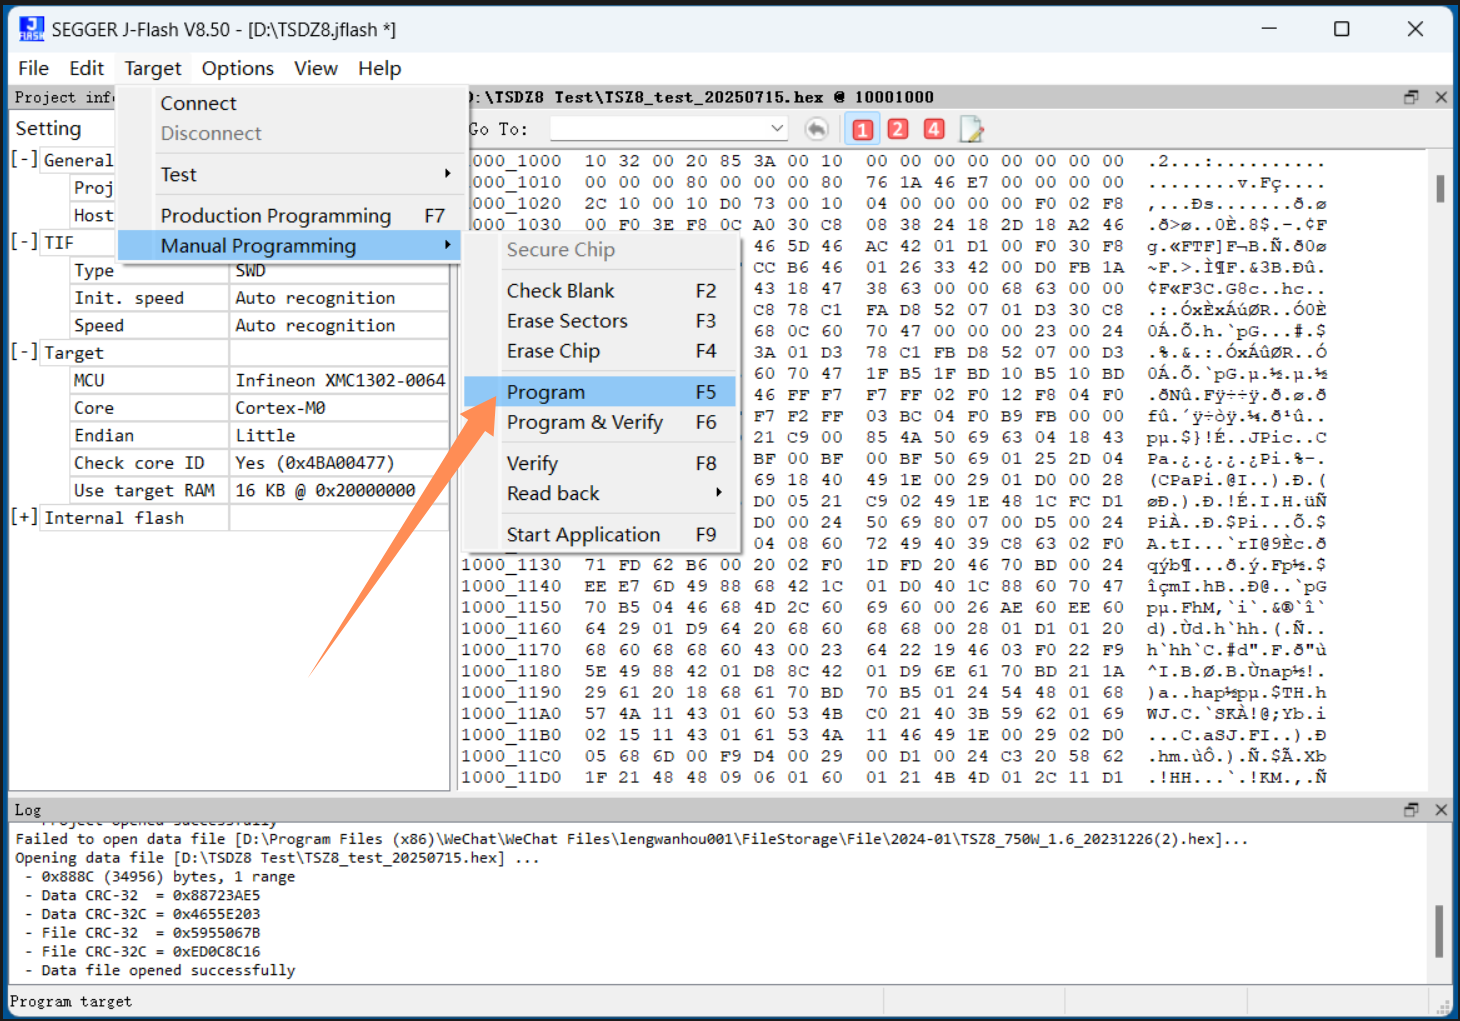Choose Erase Chip from submenu
Image resolution: width=1460 pixels, height=1021 pixels.
click(x=601, y=350)
